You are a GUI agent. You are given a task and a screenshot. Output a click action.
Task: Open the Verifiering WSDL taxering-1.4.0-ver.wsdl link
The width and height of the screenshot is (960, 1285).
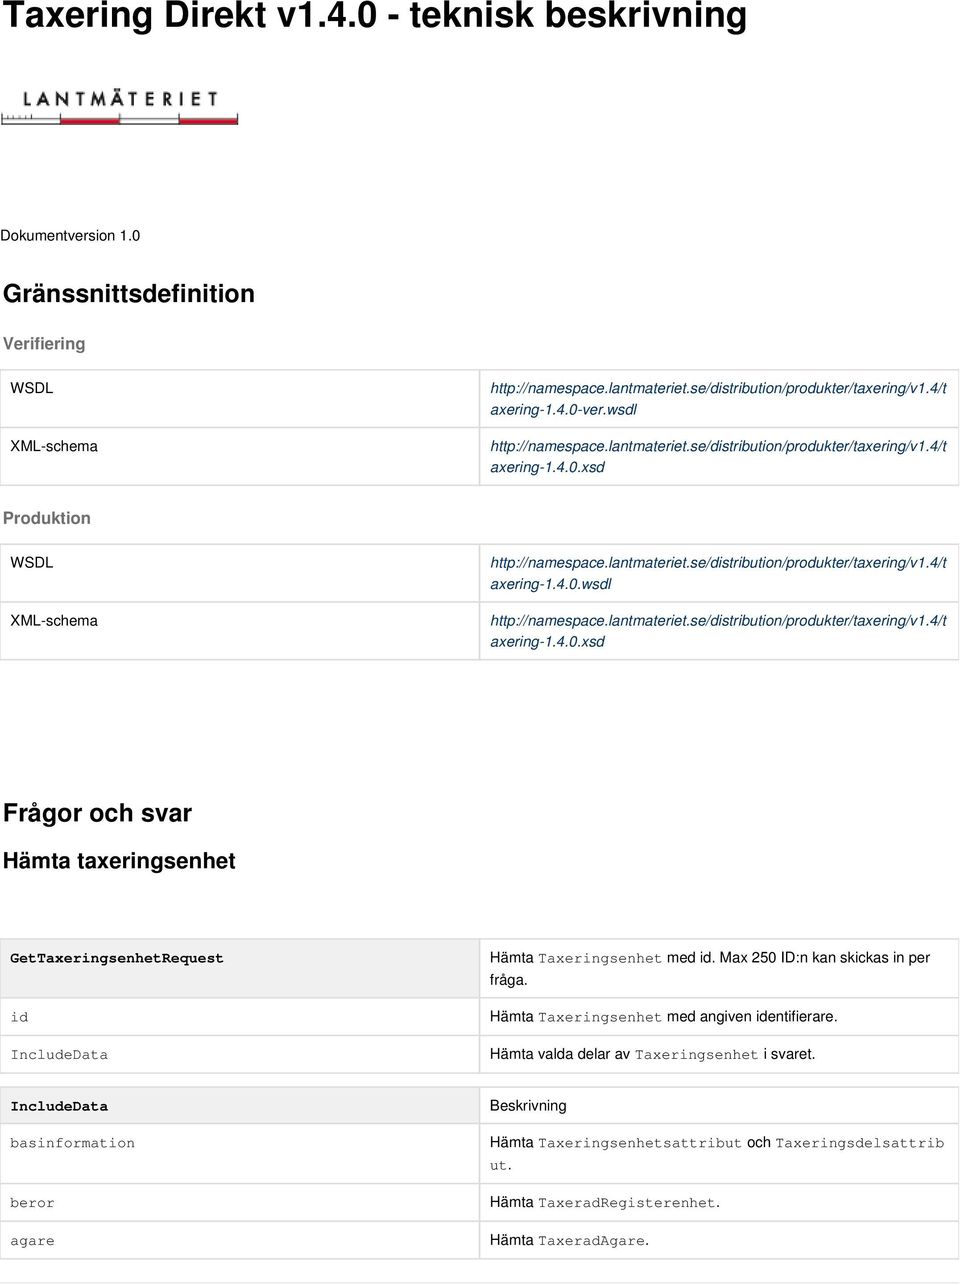[718, 399]
